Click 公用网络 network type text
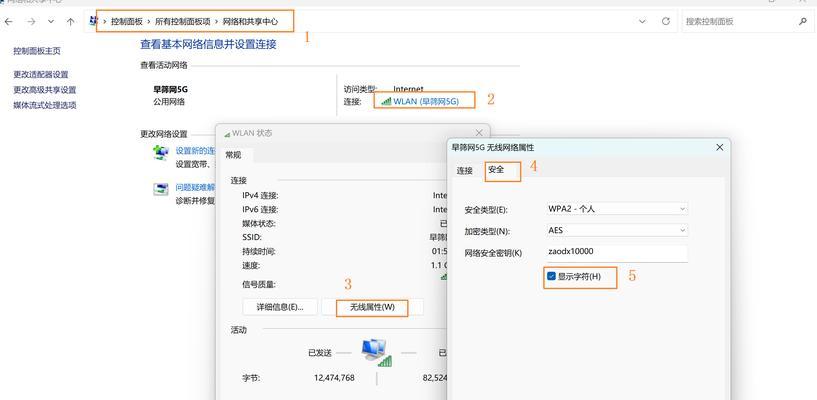Image resolution: width=817 pixels, height=400 pixels. [x=169, y=102]
